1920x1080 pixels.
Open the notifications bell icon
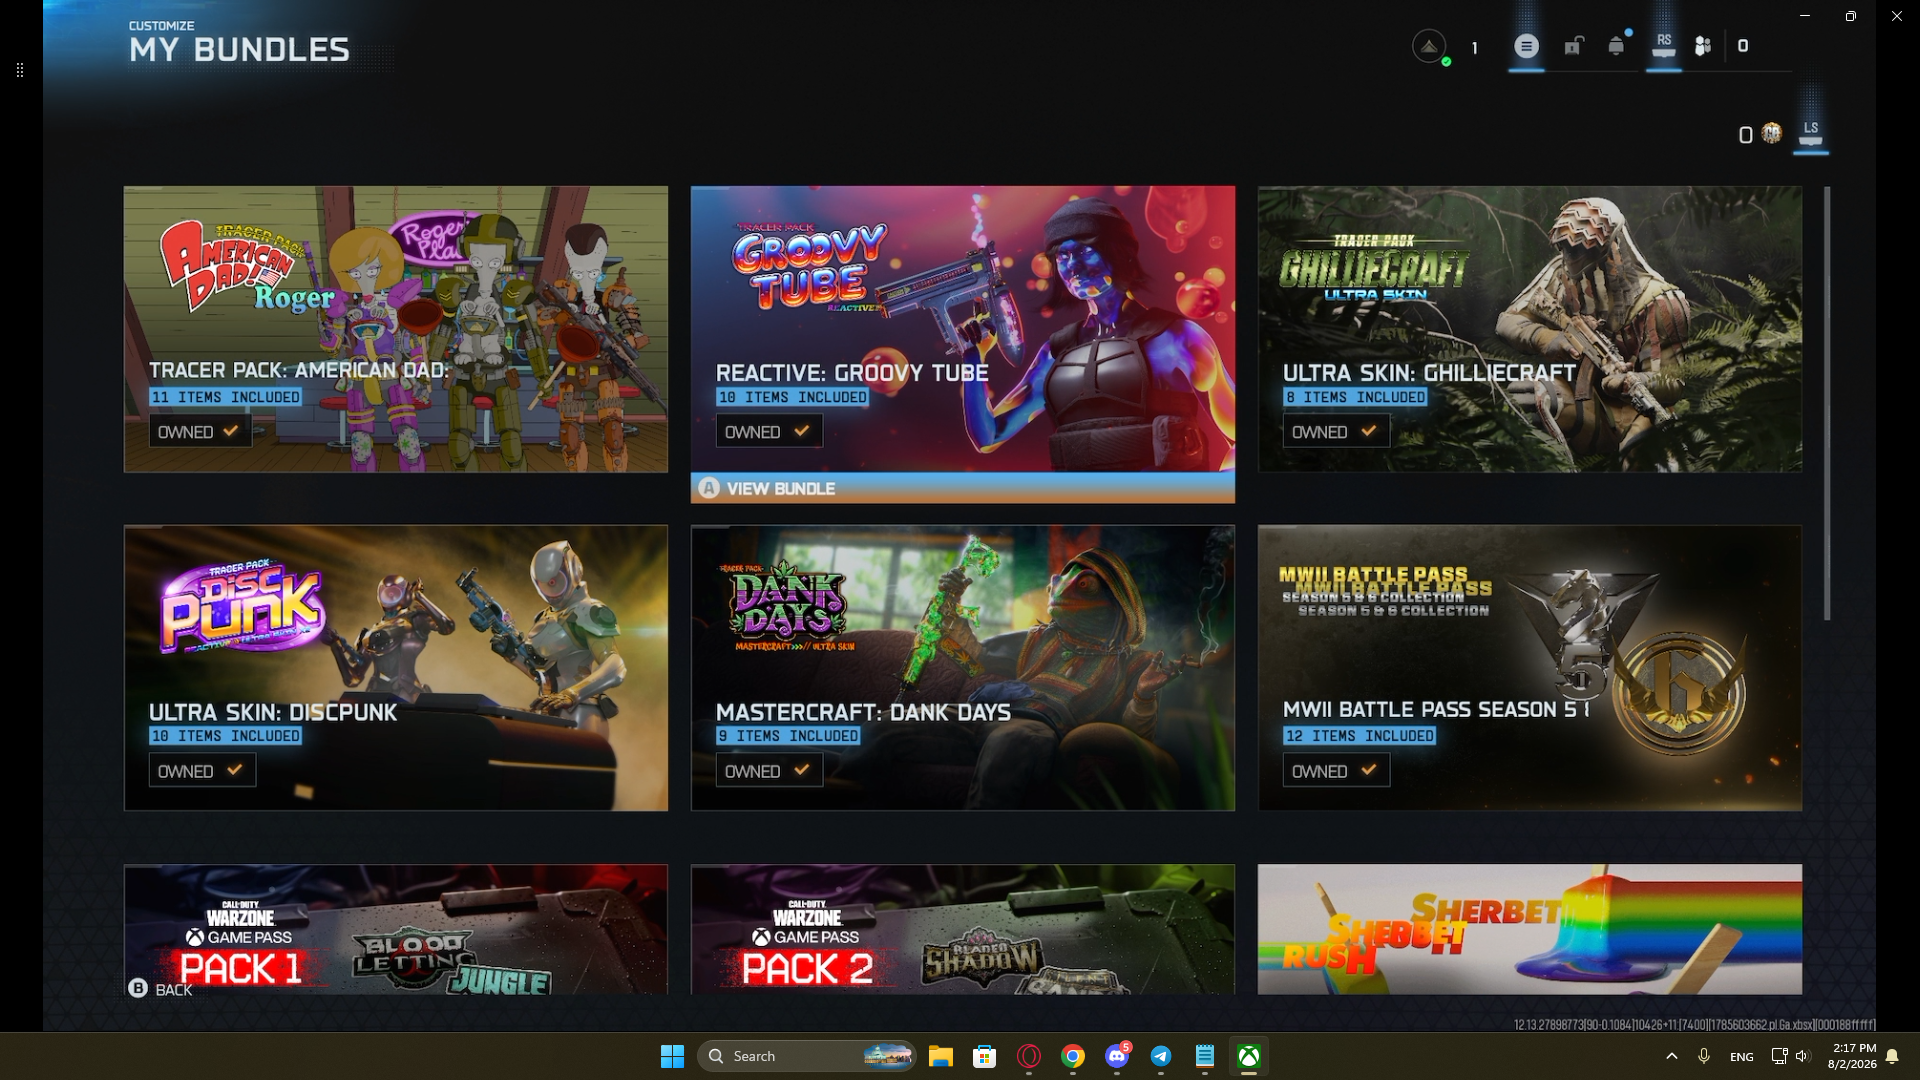[x=1616, y=46]
